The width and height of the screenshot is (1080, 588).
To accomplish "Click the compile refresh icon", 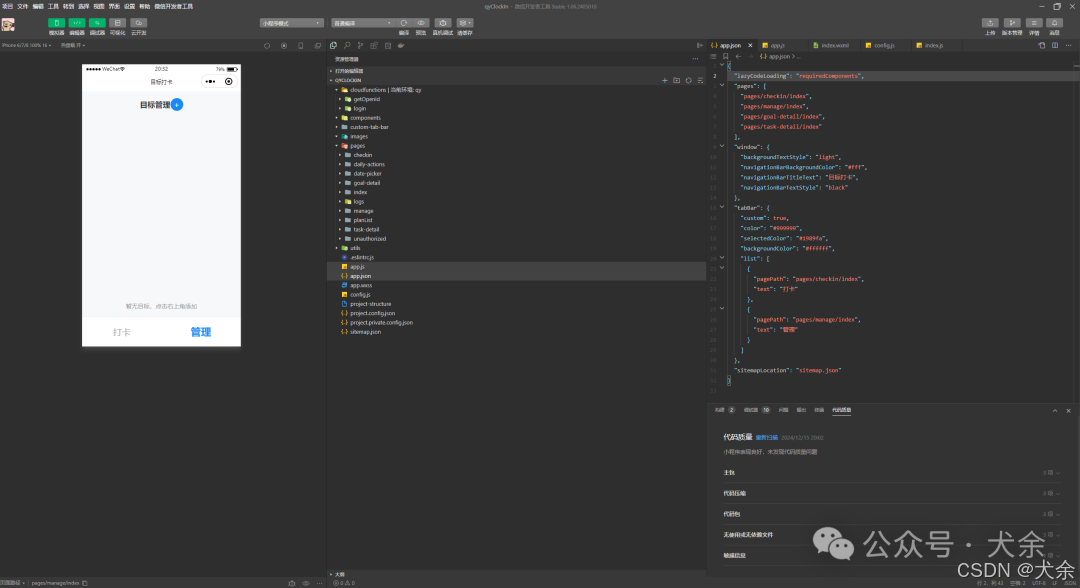I will tap(404, 23).
